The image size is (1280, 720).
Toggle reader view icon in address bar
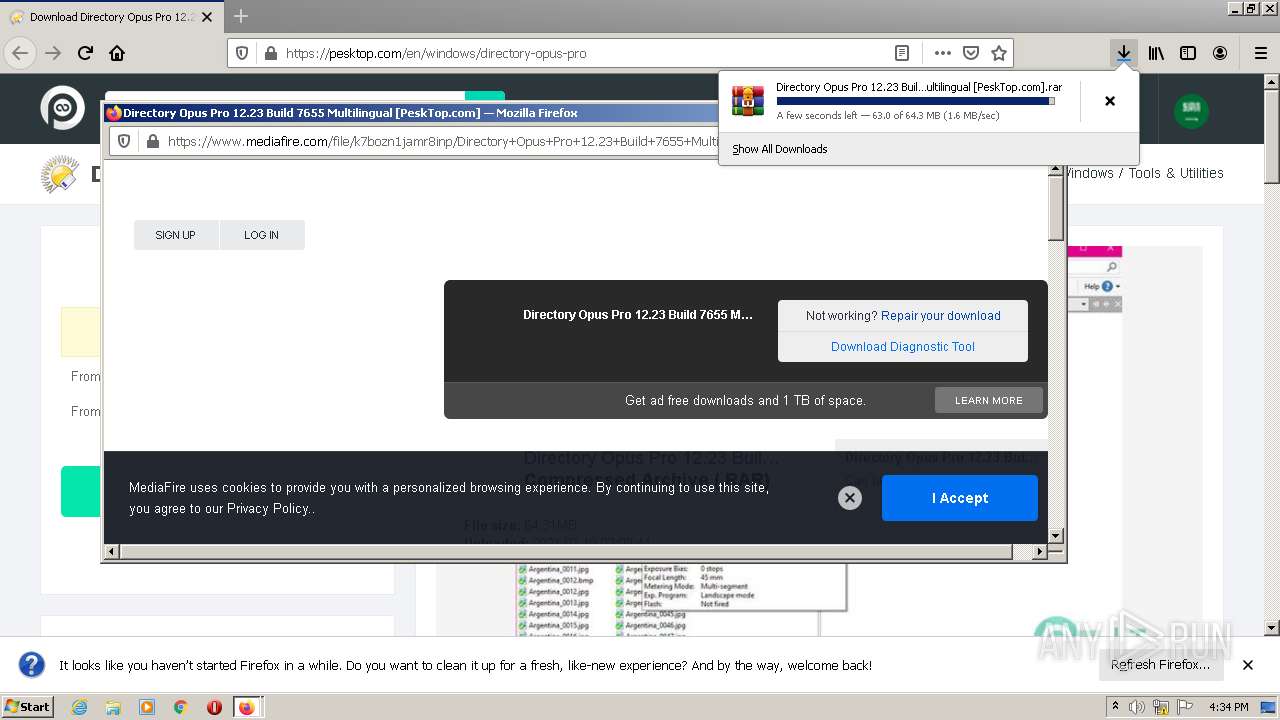pos(901,53)
